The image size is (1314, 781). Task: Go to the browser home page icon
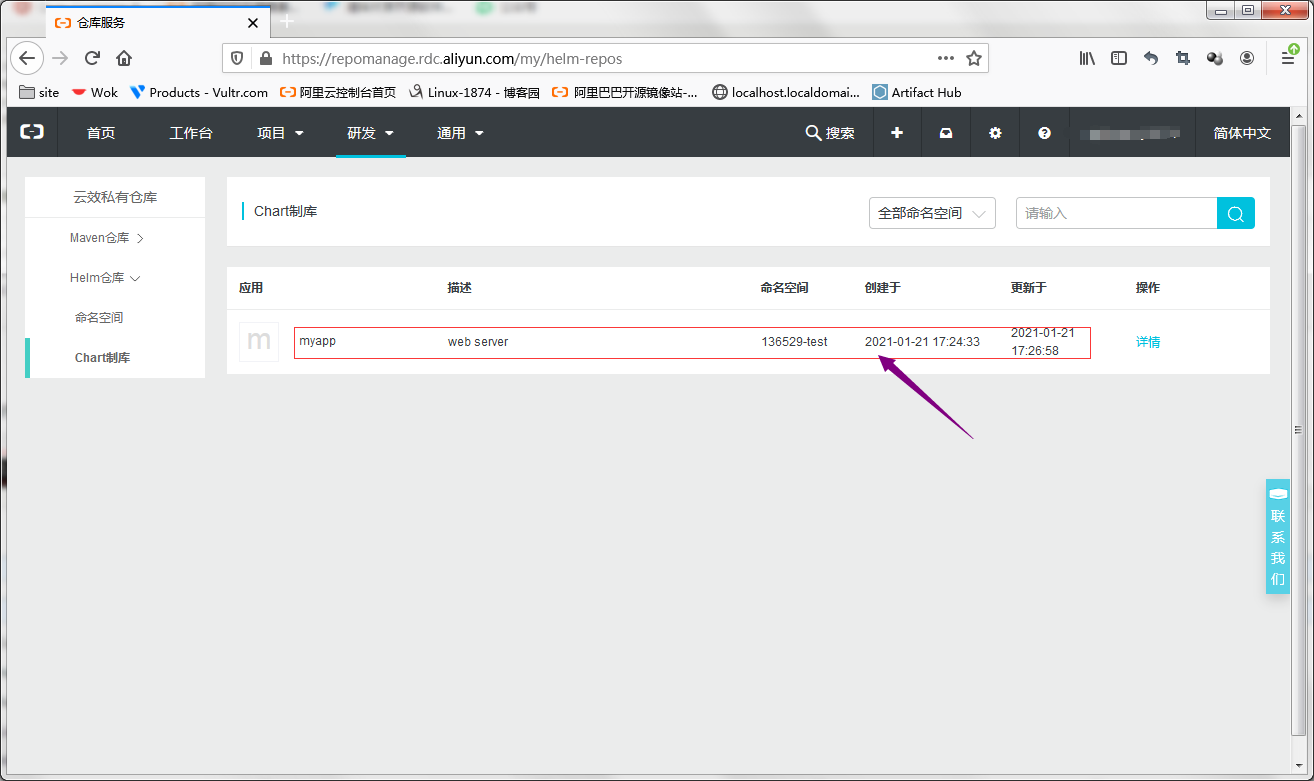point(124,58)
